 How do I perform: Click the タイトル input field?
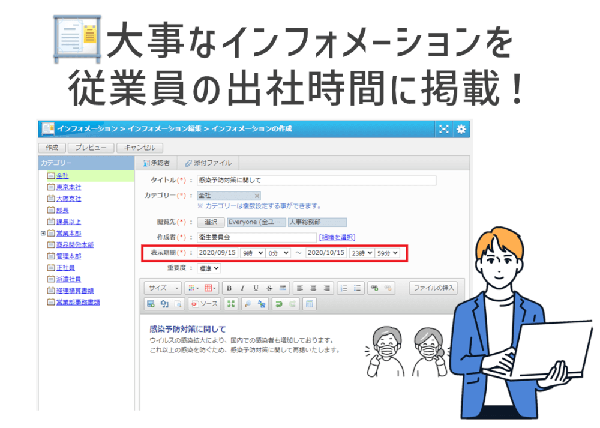coord(317,180)
